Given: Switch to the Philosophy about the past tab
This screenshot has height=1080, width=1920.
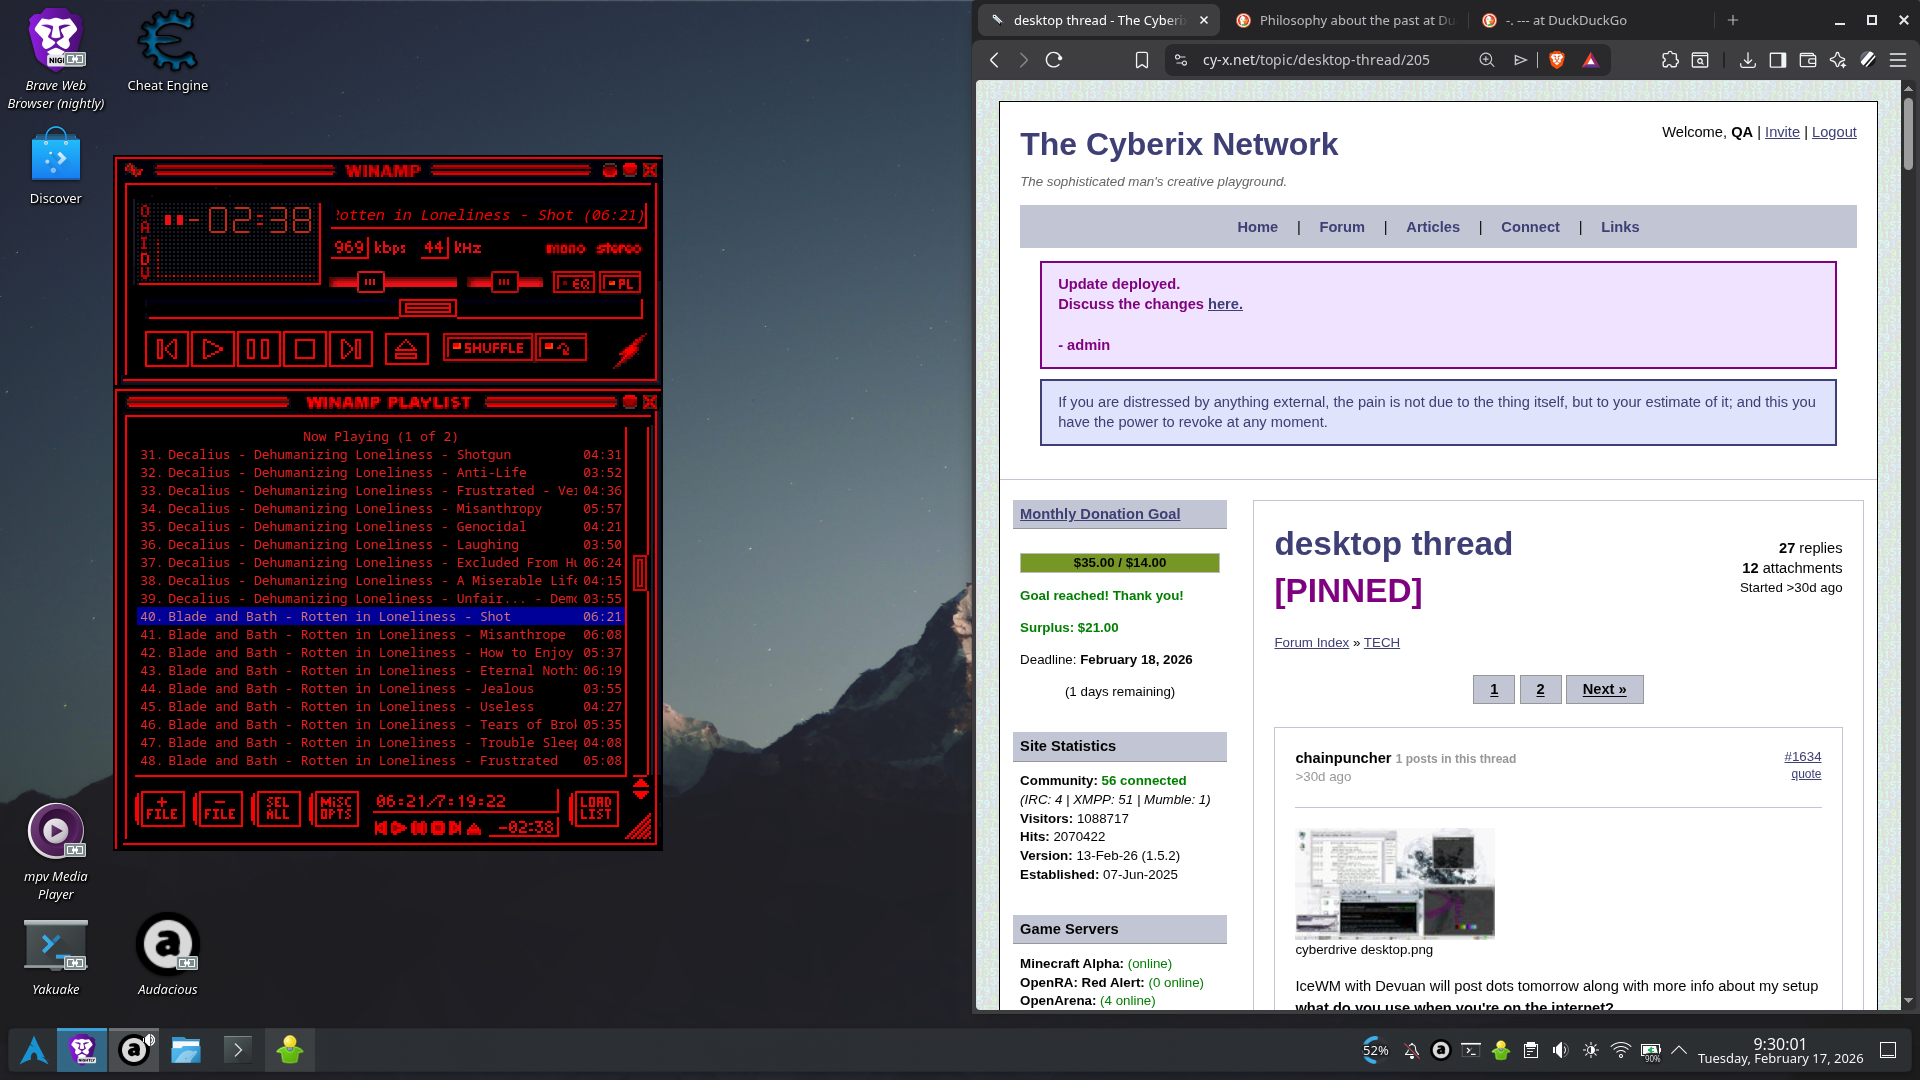Looking at the screenshot, I should pos(1345,20).
